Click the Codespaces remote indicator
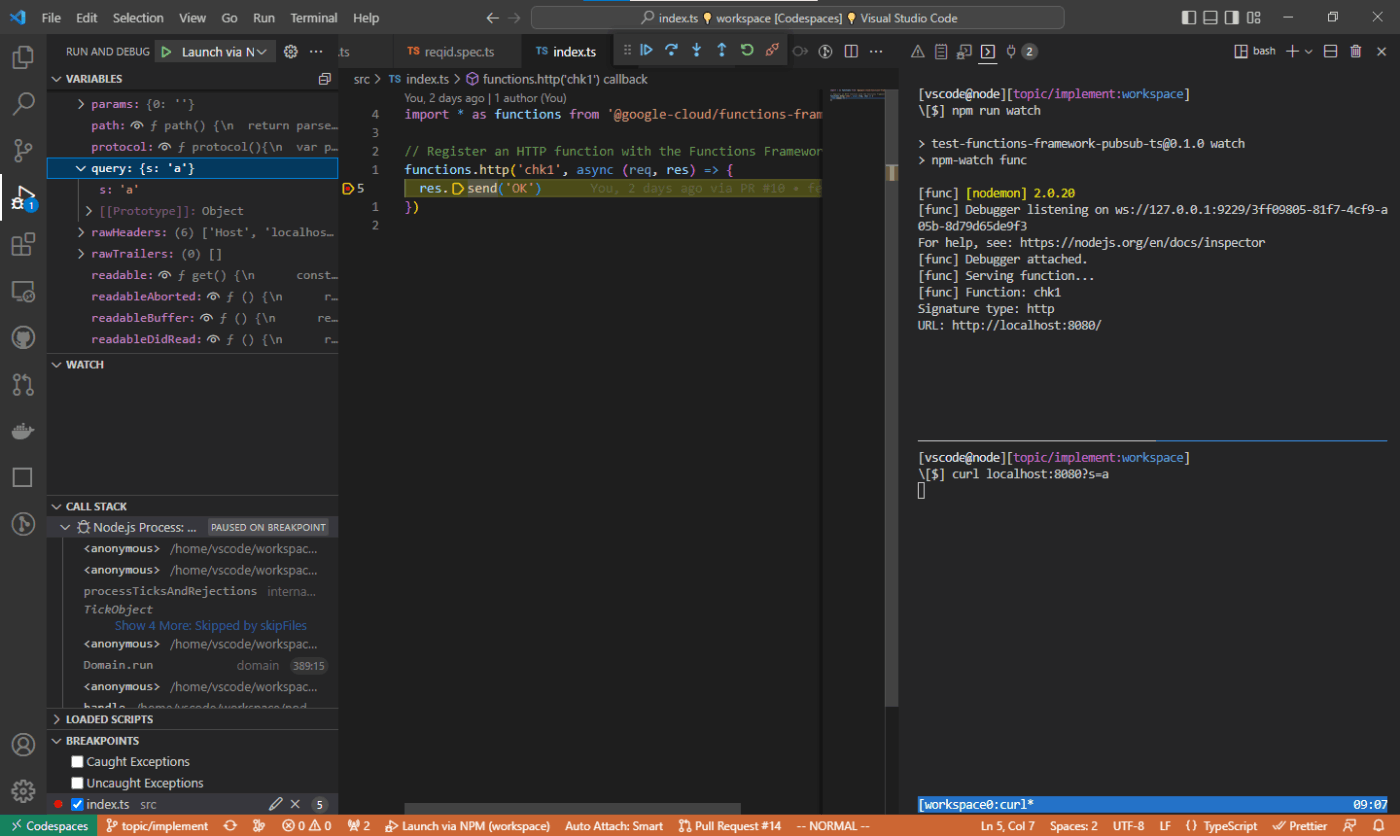 click(x=48, y=826)
